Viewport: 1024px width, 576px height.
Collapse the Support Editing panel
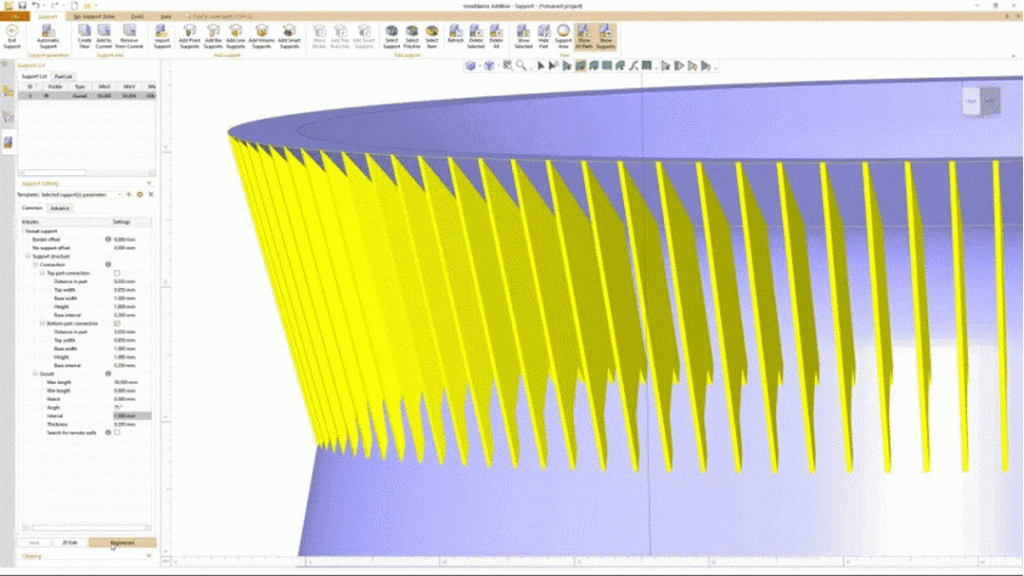click(149, 183)
